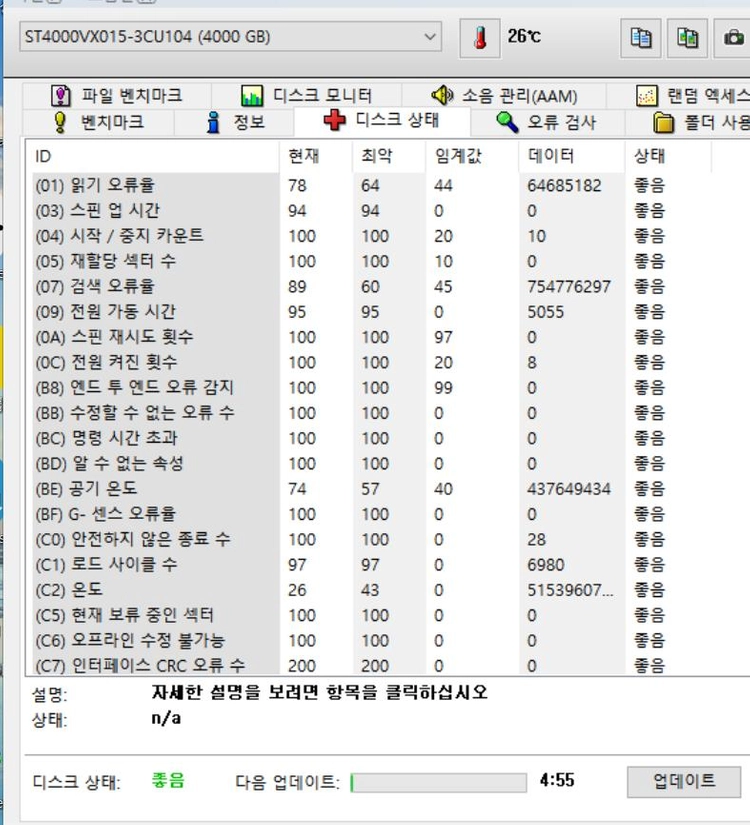Screen dimensions: 750x825
Task: Select the (C0) 안전하지 않은 종료 수 row
Action: tap(372, 539)
